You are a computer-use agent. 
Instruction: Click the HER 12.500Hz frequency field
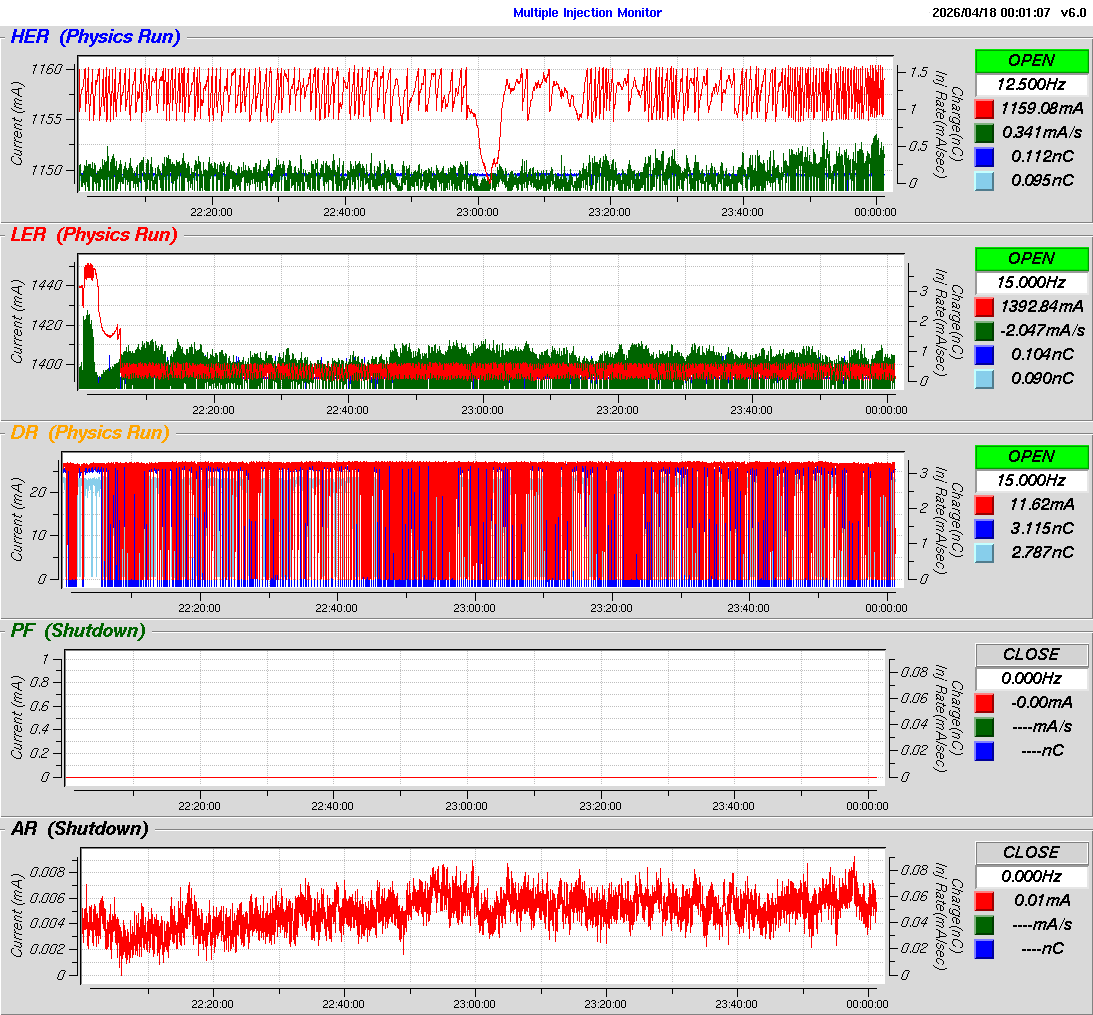[1031, 84]
